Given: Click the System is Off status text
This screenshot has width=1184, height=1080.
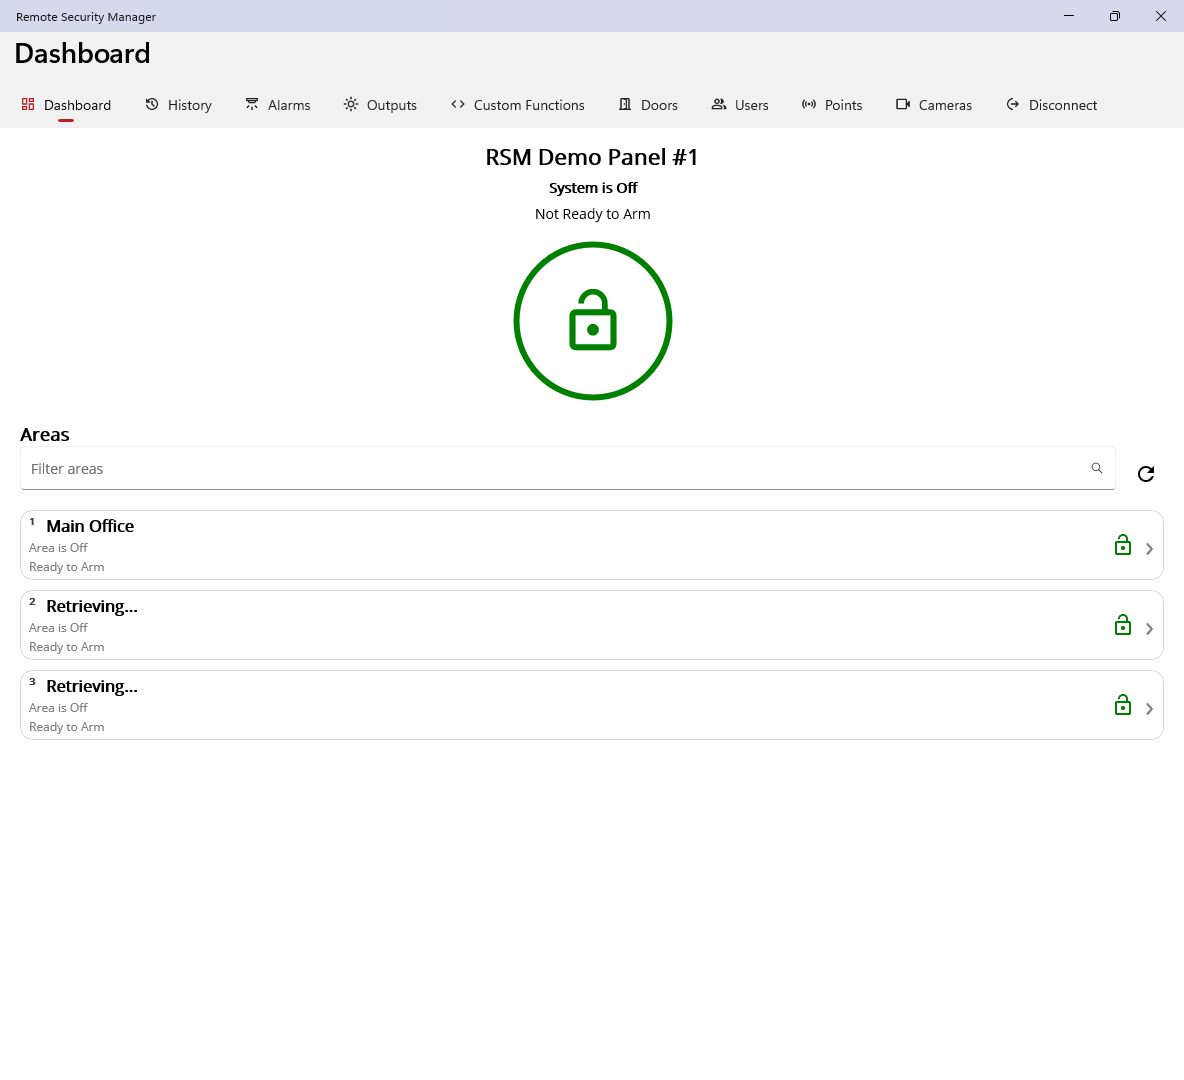Looking at the screenshot, I should (593, 188).
